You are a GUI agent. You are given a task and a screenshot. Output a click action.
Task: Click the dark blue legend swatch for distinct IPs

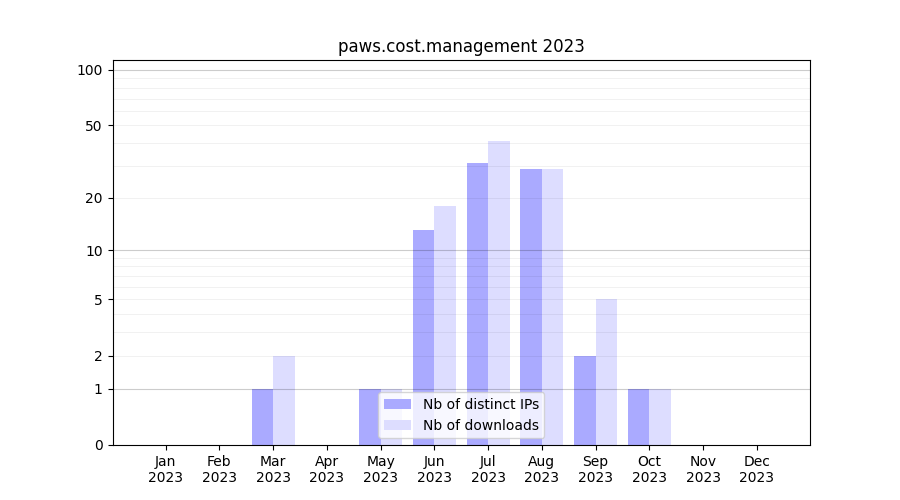pos(397,404)
